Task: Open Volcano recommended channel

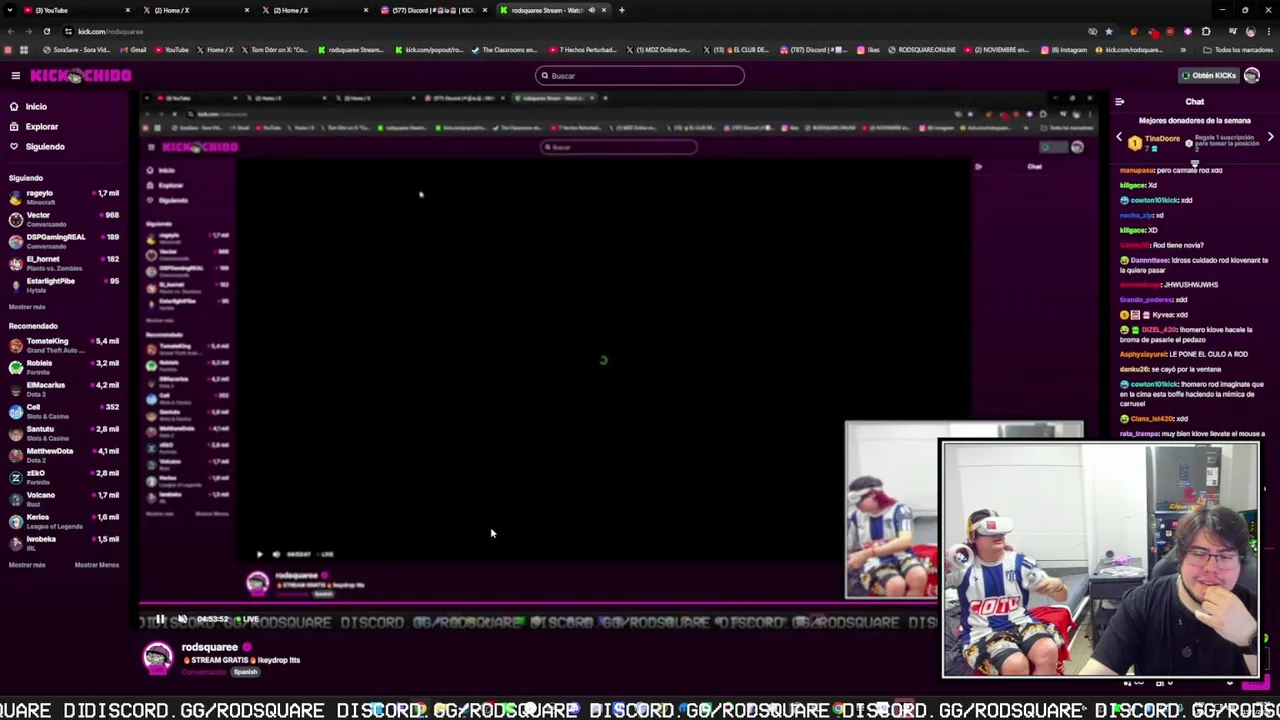Action: click(x=64, y=499)
